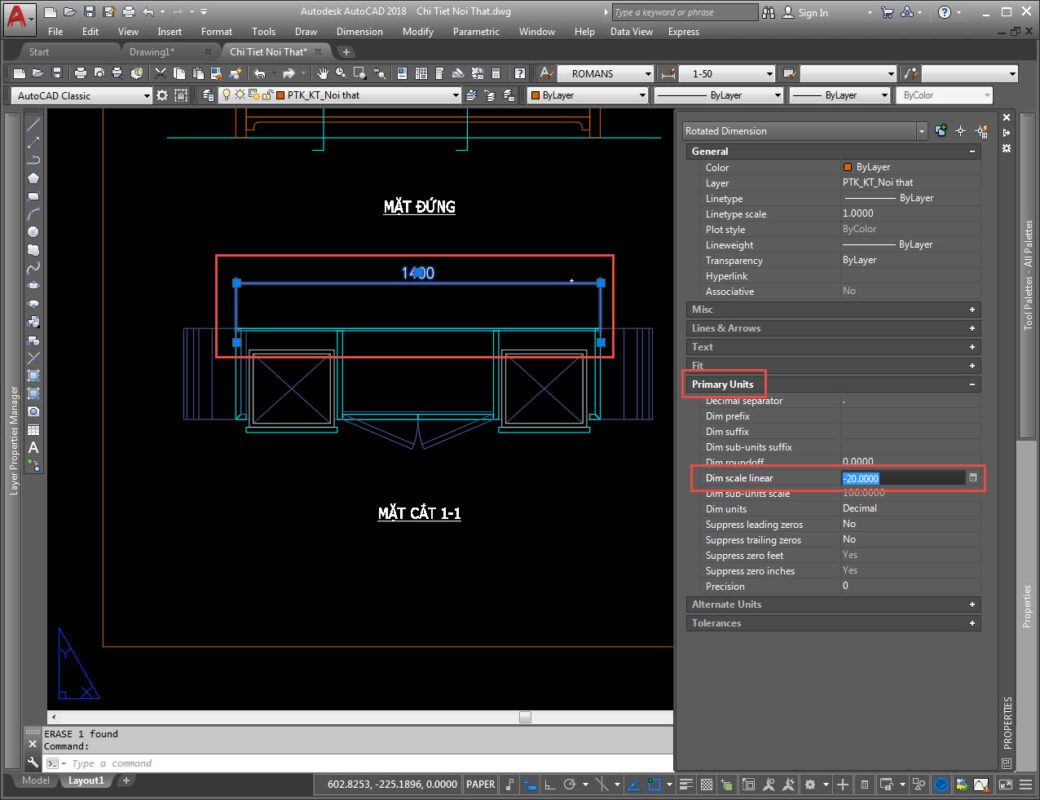Toggle PAPER space button in status bar
The image size is (1040, 800).
pyautogui.click(x=480, y=784)
